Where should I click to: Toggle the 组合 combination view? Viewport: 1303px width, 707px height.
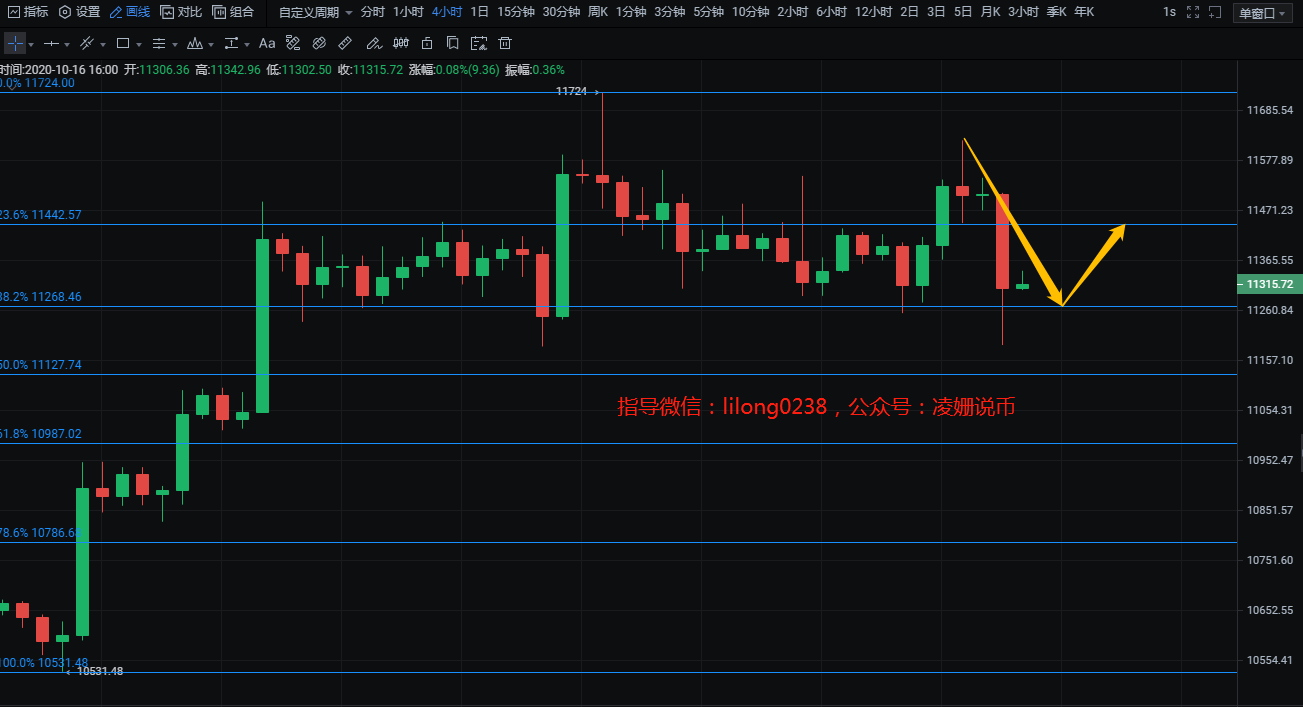click(x=233, y=12)
